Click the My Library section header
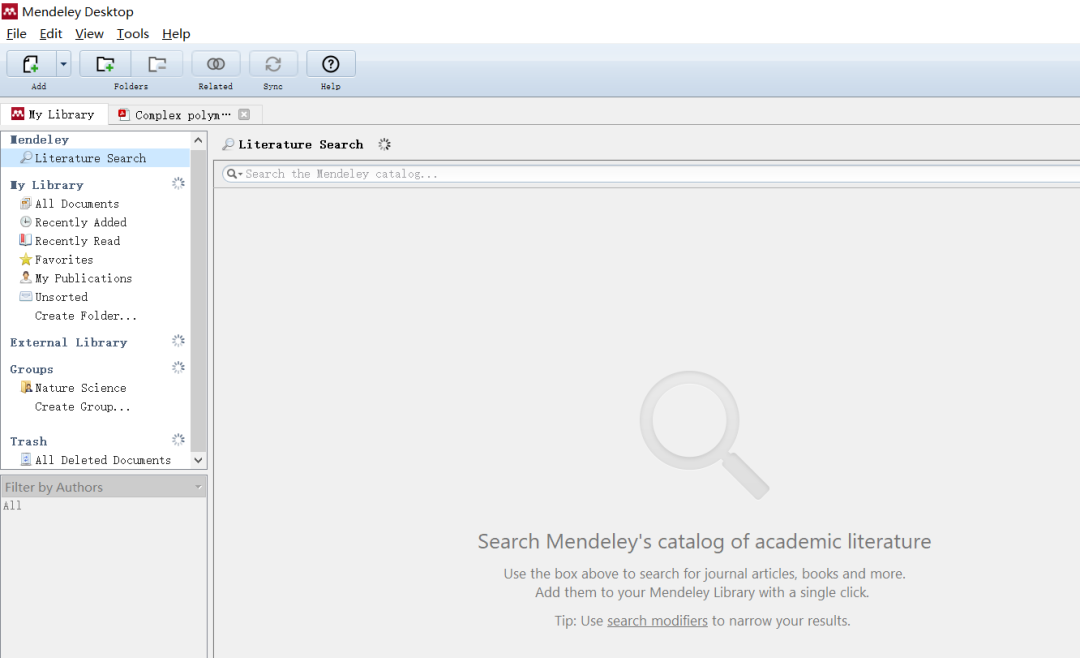1080x658 pixels. (x=47, y=185)
